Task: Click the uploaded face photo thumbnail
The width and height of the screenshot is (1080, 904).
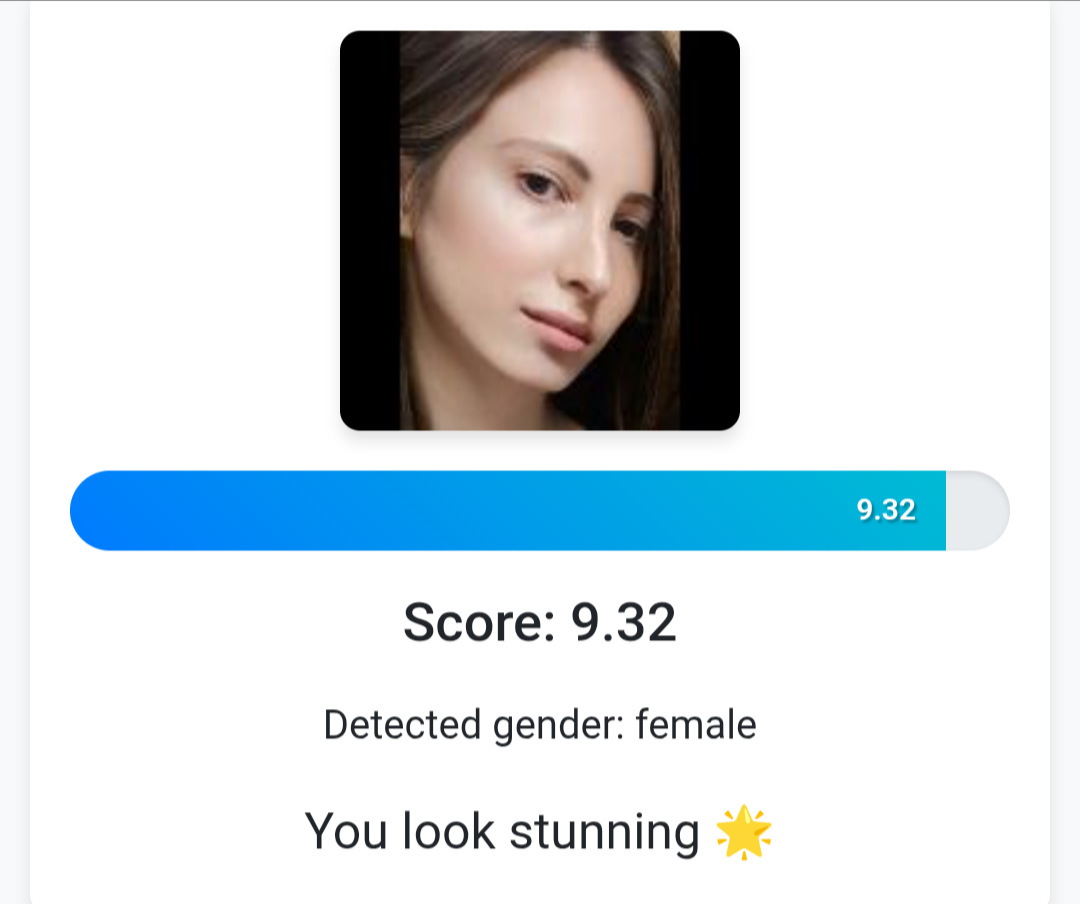Action: 540,231
